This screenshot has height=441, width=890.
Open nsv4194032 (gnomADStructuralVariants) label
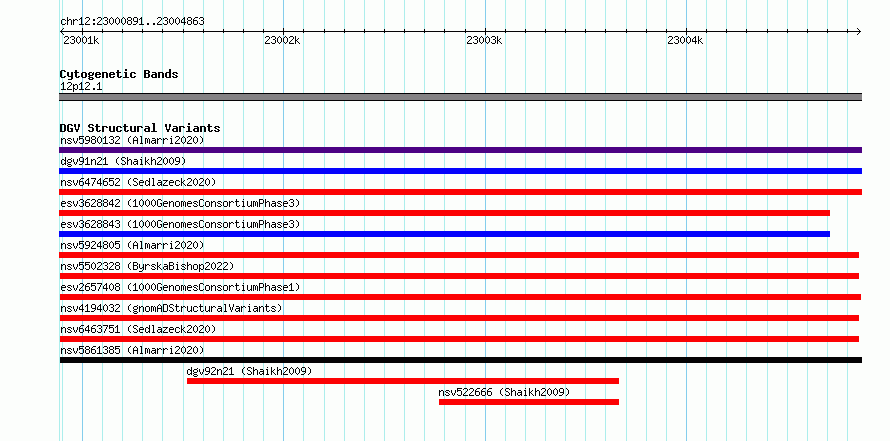click(171, 308)
